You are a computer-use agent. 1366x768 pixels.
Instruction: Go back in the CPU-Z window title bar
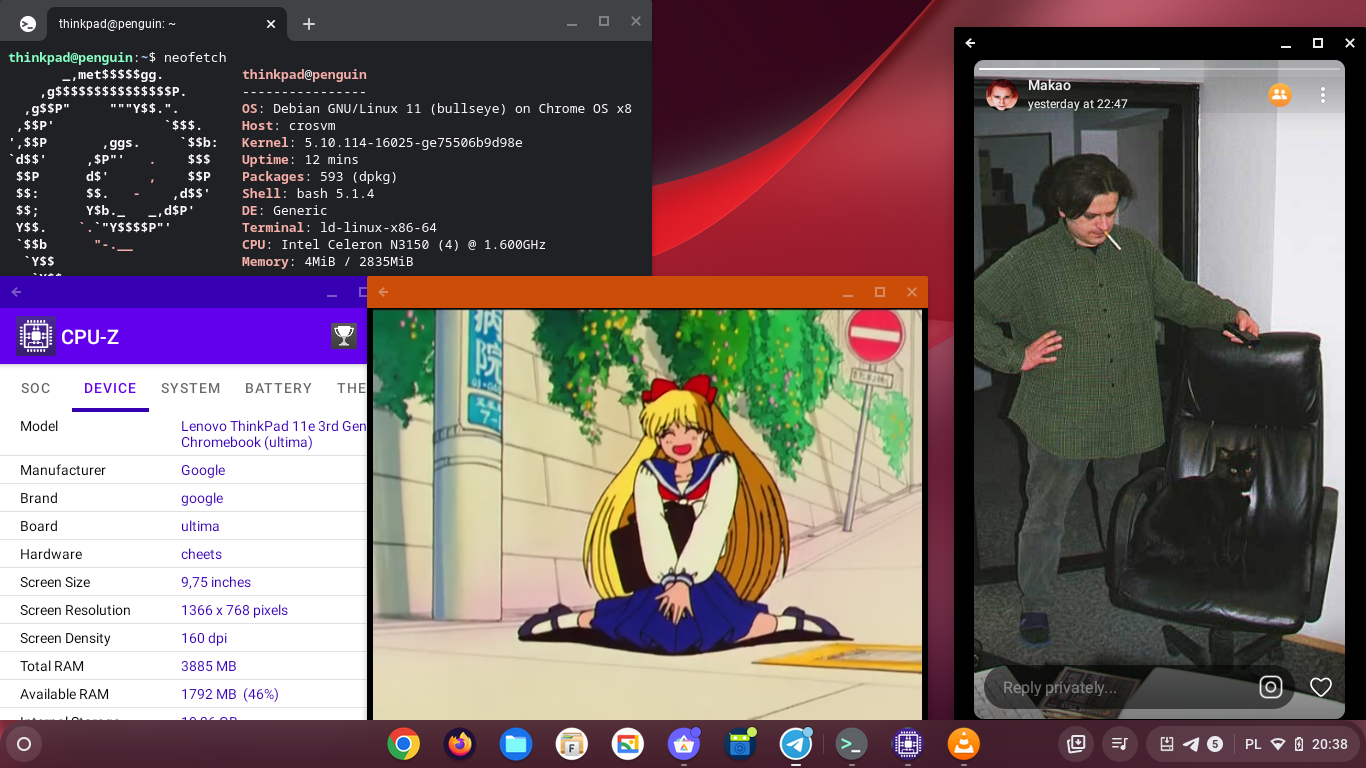[x=16, y=292]
